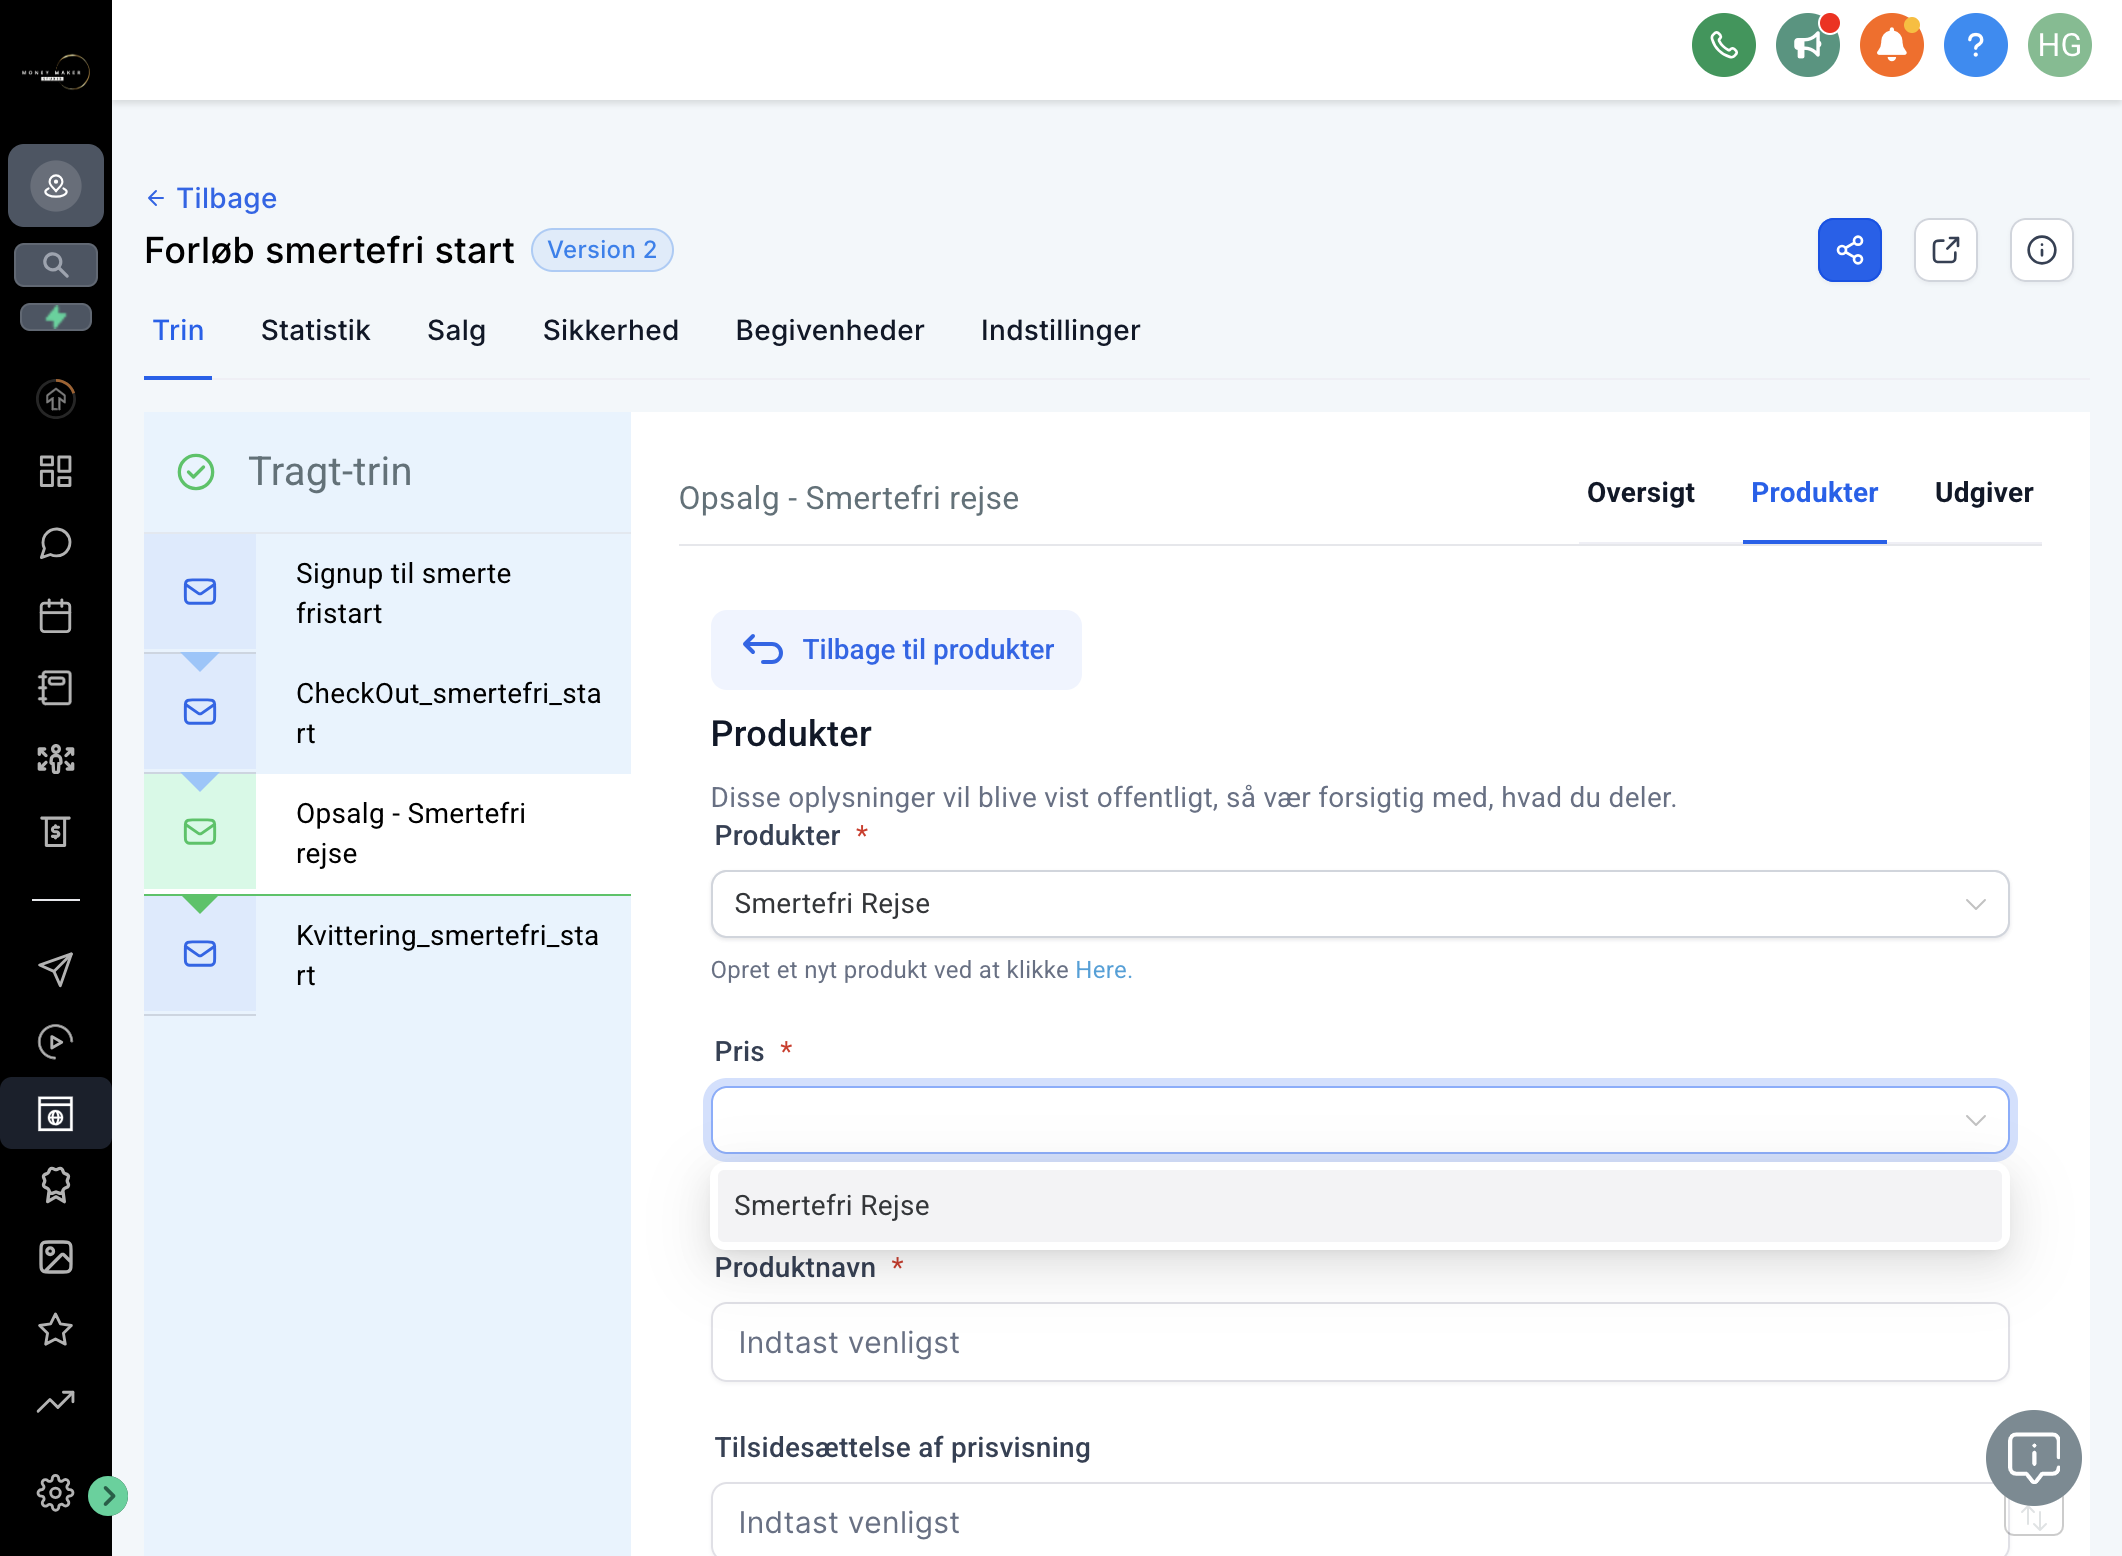Switch to the Udgiver sub-tab
The height and width of the screenshot is (1556, 2122).
(x=1983, y=493)
